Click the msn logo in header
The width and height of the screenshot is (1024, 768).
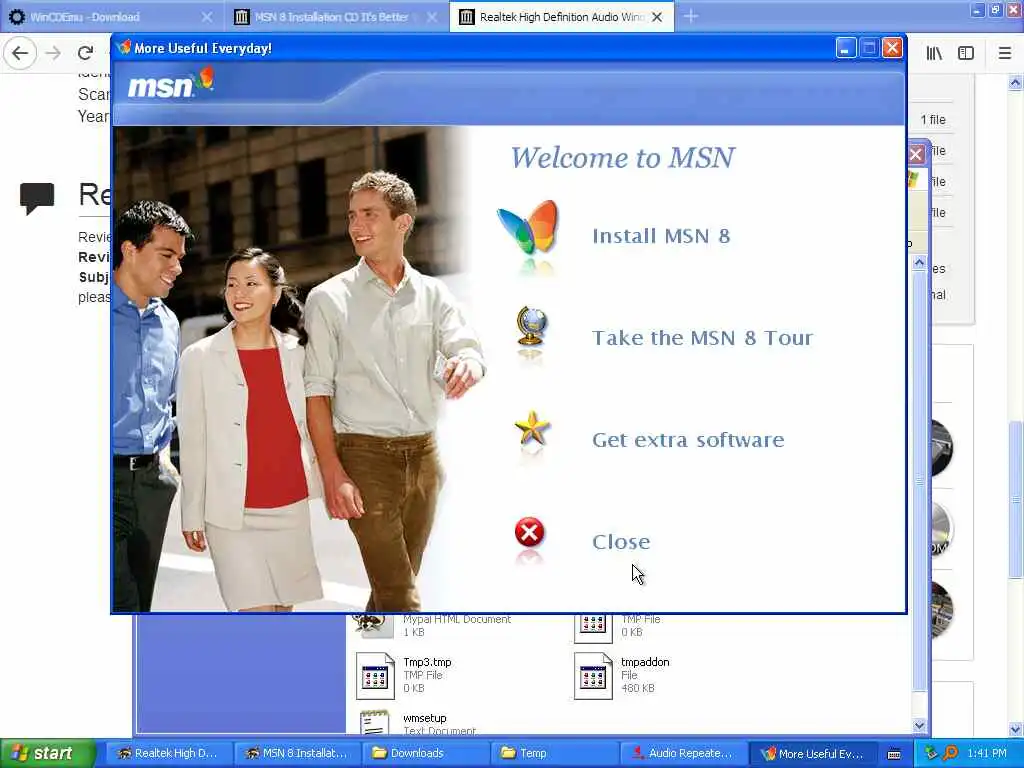coord(170,84)
